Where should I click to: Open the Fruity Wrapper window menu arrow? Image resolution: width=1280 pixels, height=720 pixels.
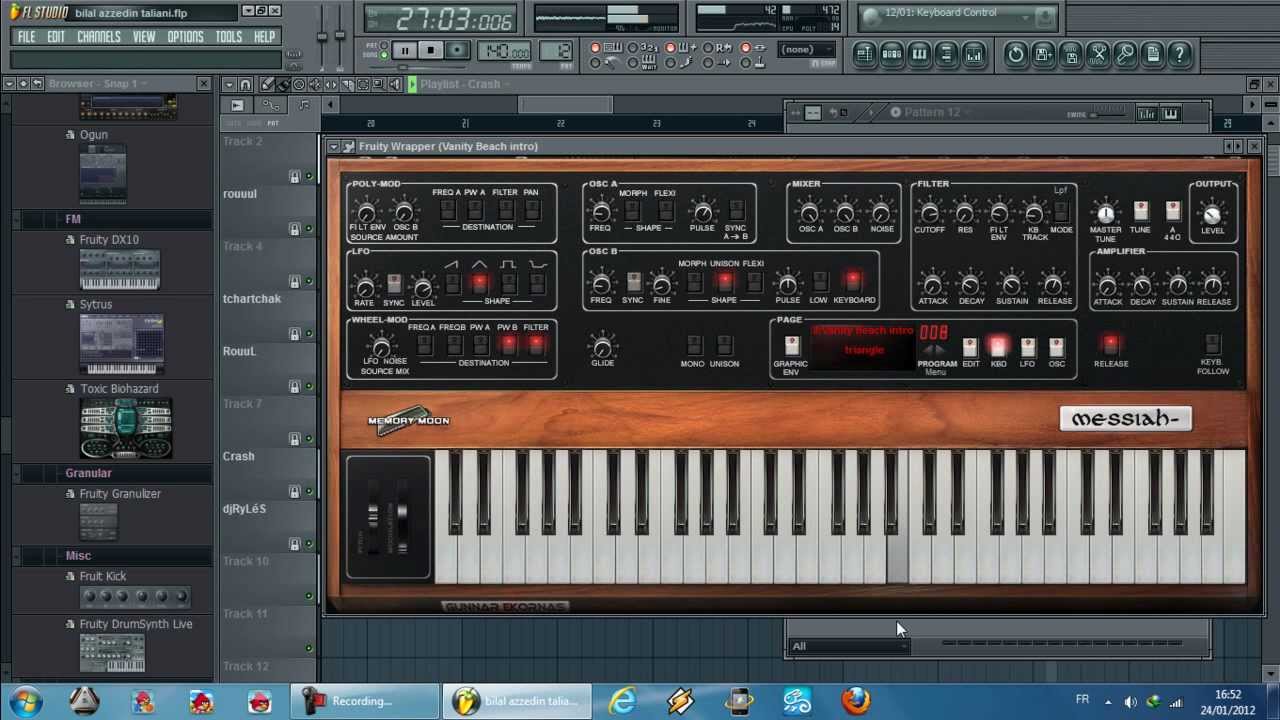334,147
